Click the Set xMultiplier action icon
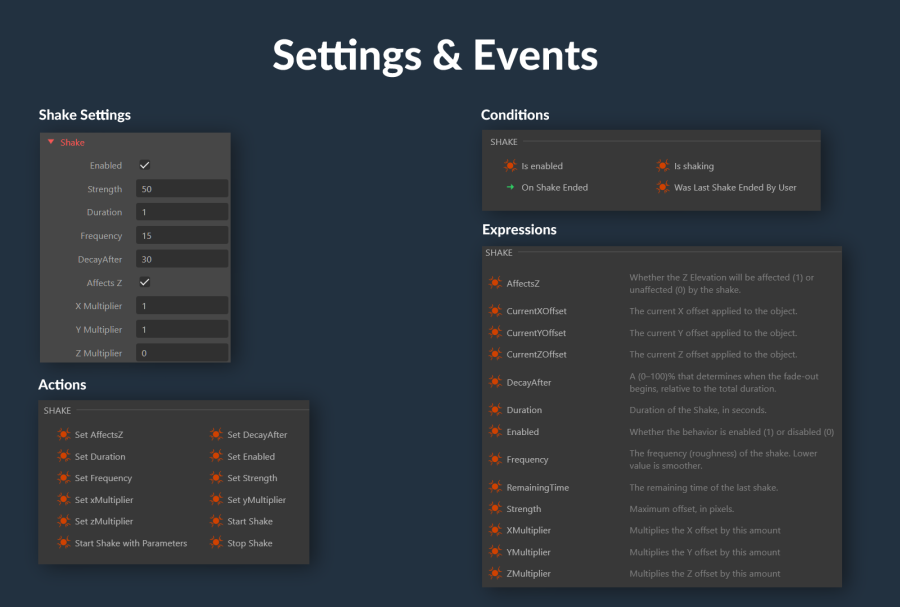This screenshot has width=900, height=607. pyautogui.click(x=64, y=499)
